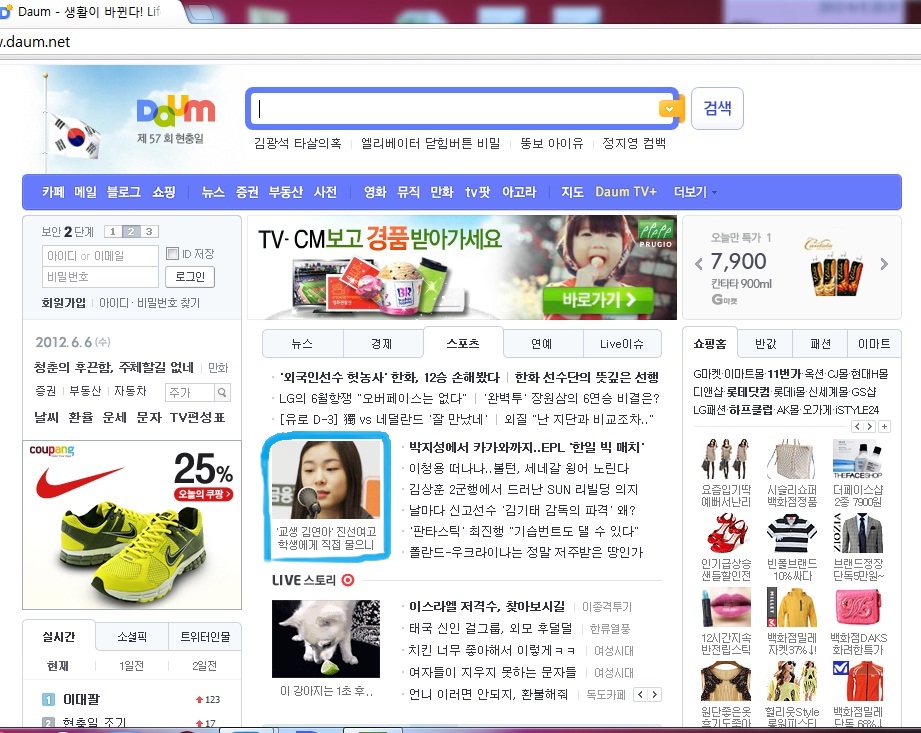Open the Daum TV+ link
This screenshot has width=921, height=733.
click(626, 192)
